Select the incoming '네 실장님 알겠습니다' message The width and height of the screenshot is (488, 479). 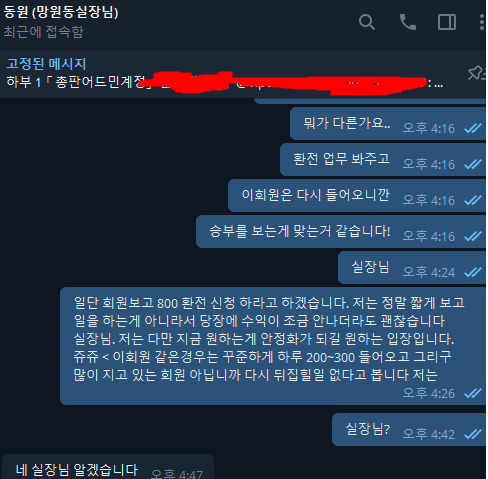108,467
